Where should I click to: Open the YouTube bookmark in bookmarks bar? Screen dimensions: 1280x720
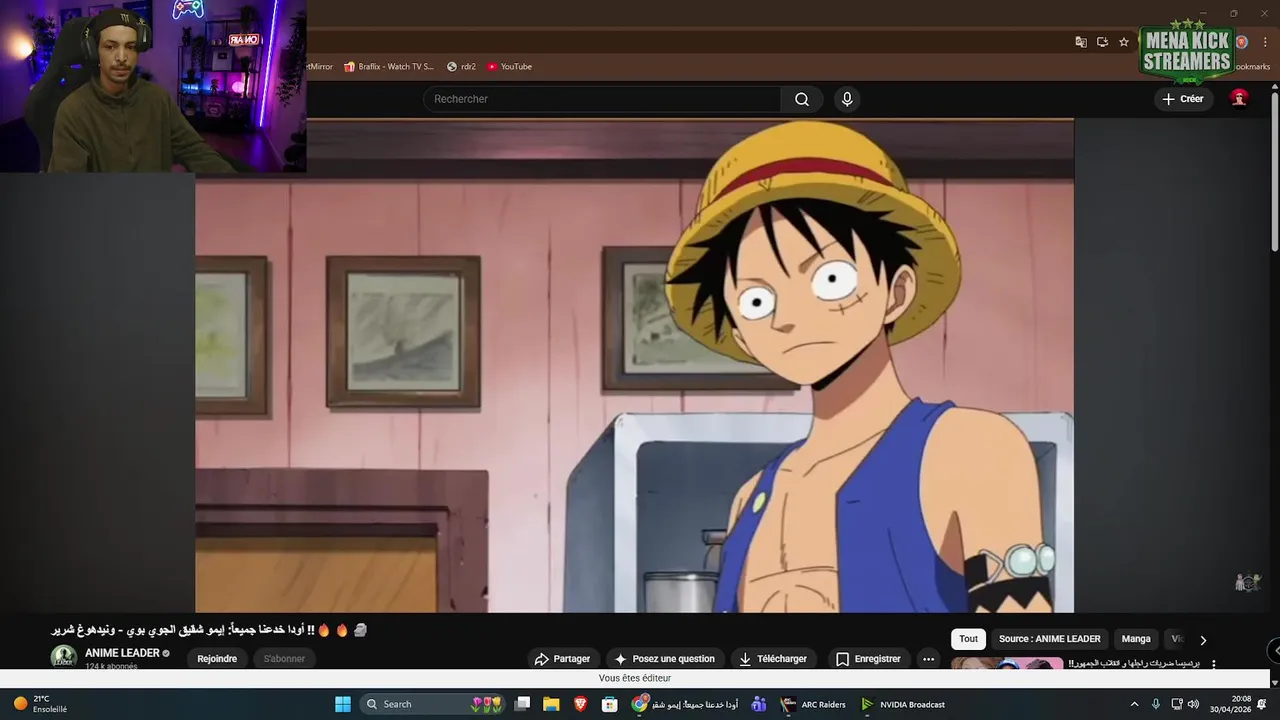[509, 66]
